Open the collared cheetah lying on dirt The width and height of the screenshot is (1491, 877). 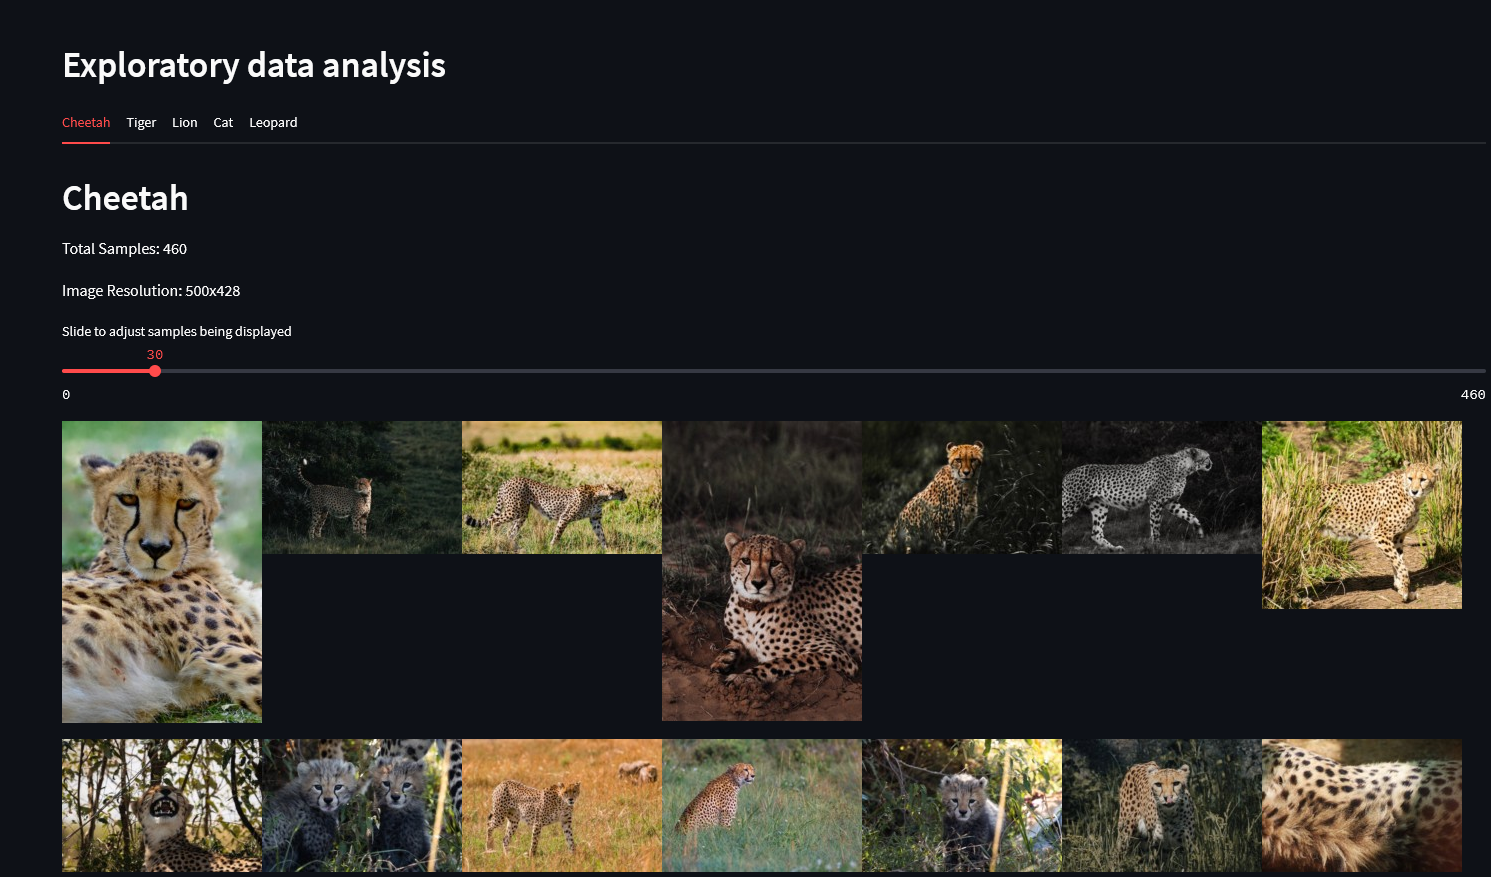(762, 571)
